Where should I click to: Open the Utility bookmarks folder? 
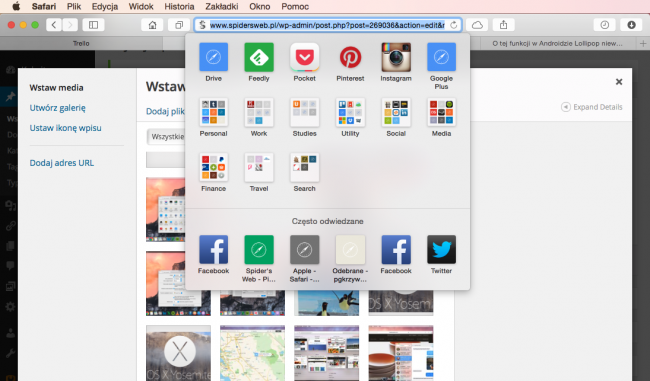(x=350, y=112)
